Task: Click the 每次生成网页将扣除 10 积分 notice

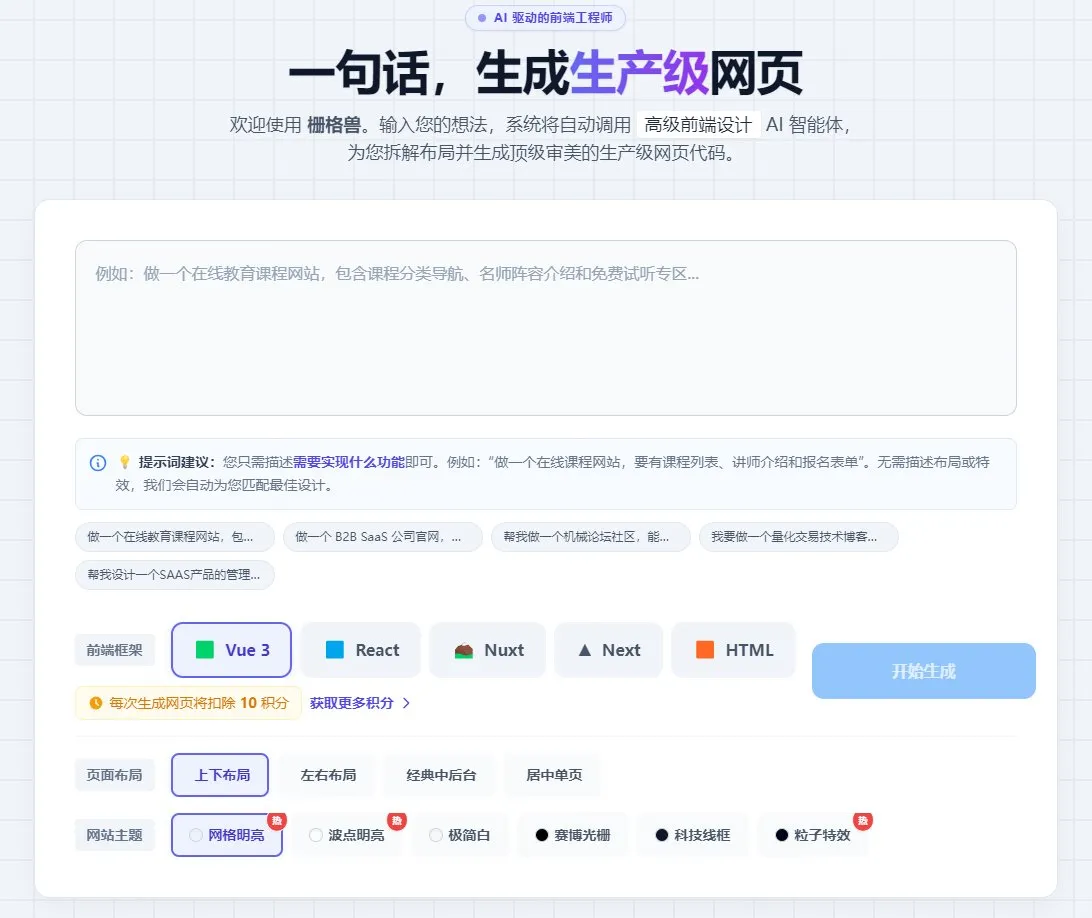Action: [x=188, y=703]
